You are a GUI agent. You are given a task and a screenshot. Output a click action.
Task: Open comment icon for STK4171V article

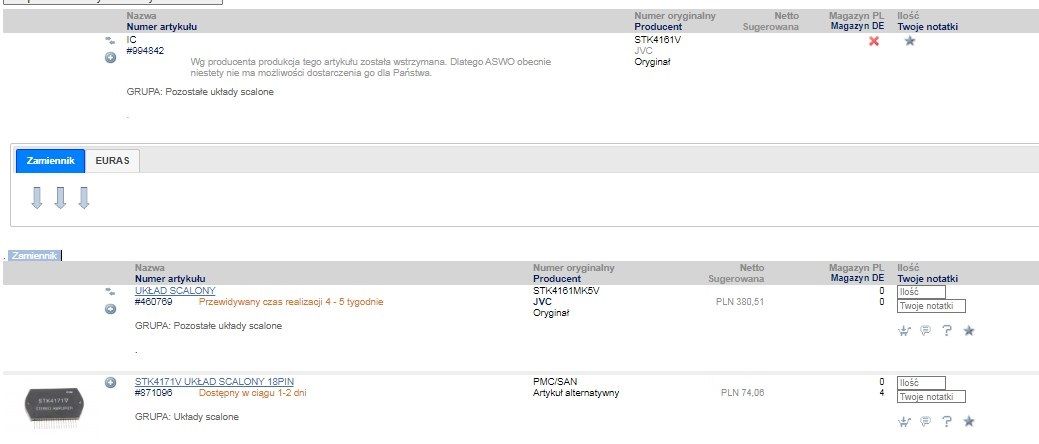[926, 422]
